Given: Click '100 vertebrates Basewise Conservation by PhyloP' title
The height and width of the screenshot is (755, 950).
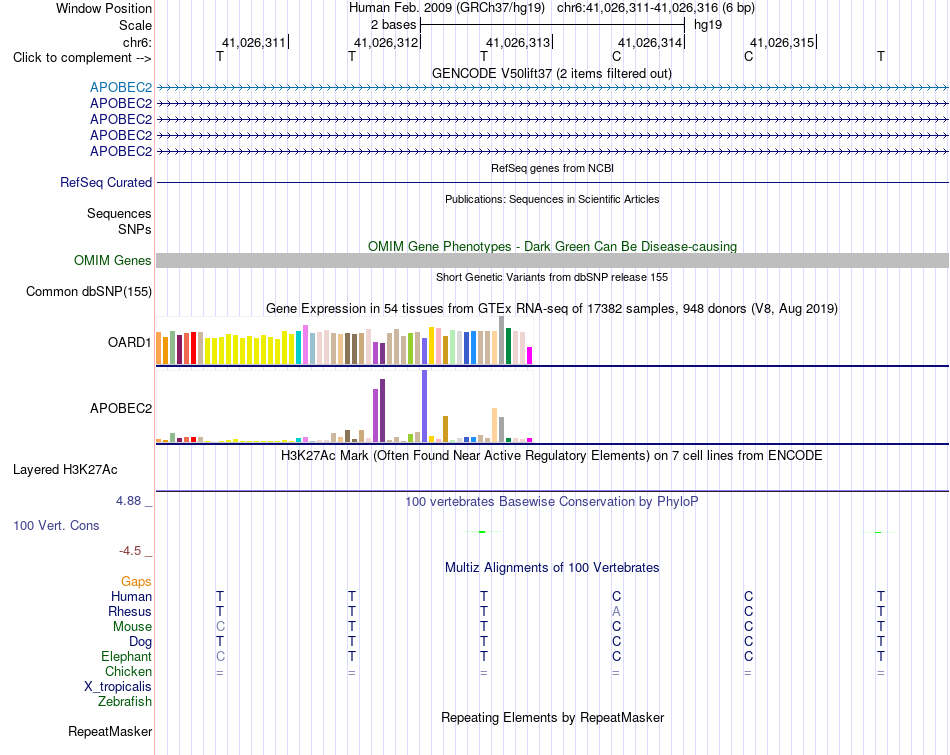Looking at the screenshot, I should coord(552,502).
